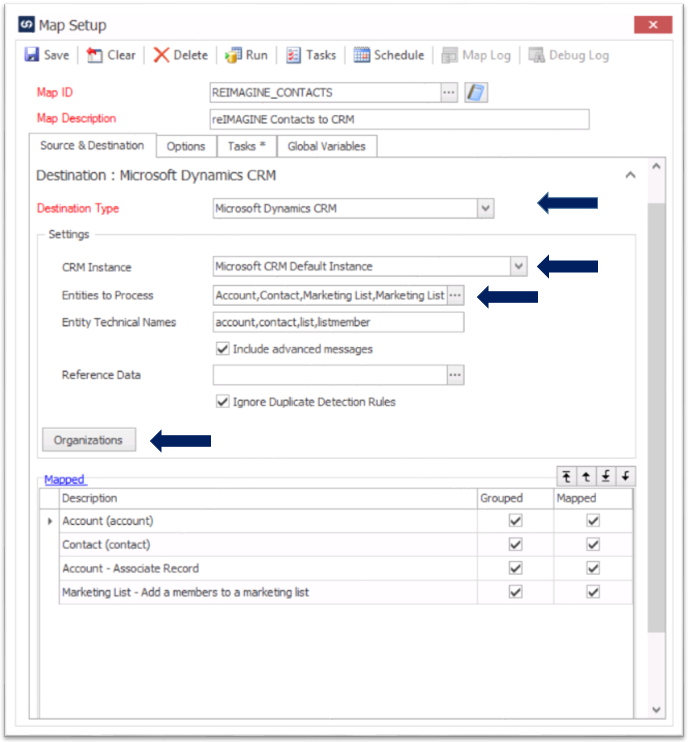Click the Description column header

[268, 498]
